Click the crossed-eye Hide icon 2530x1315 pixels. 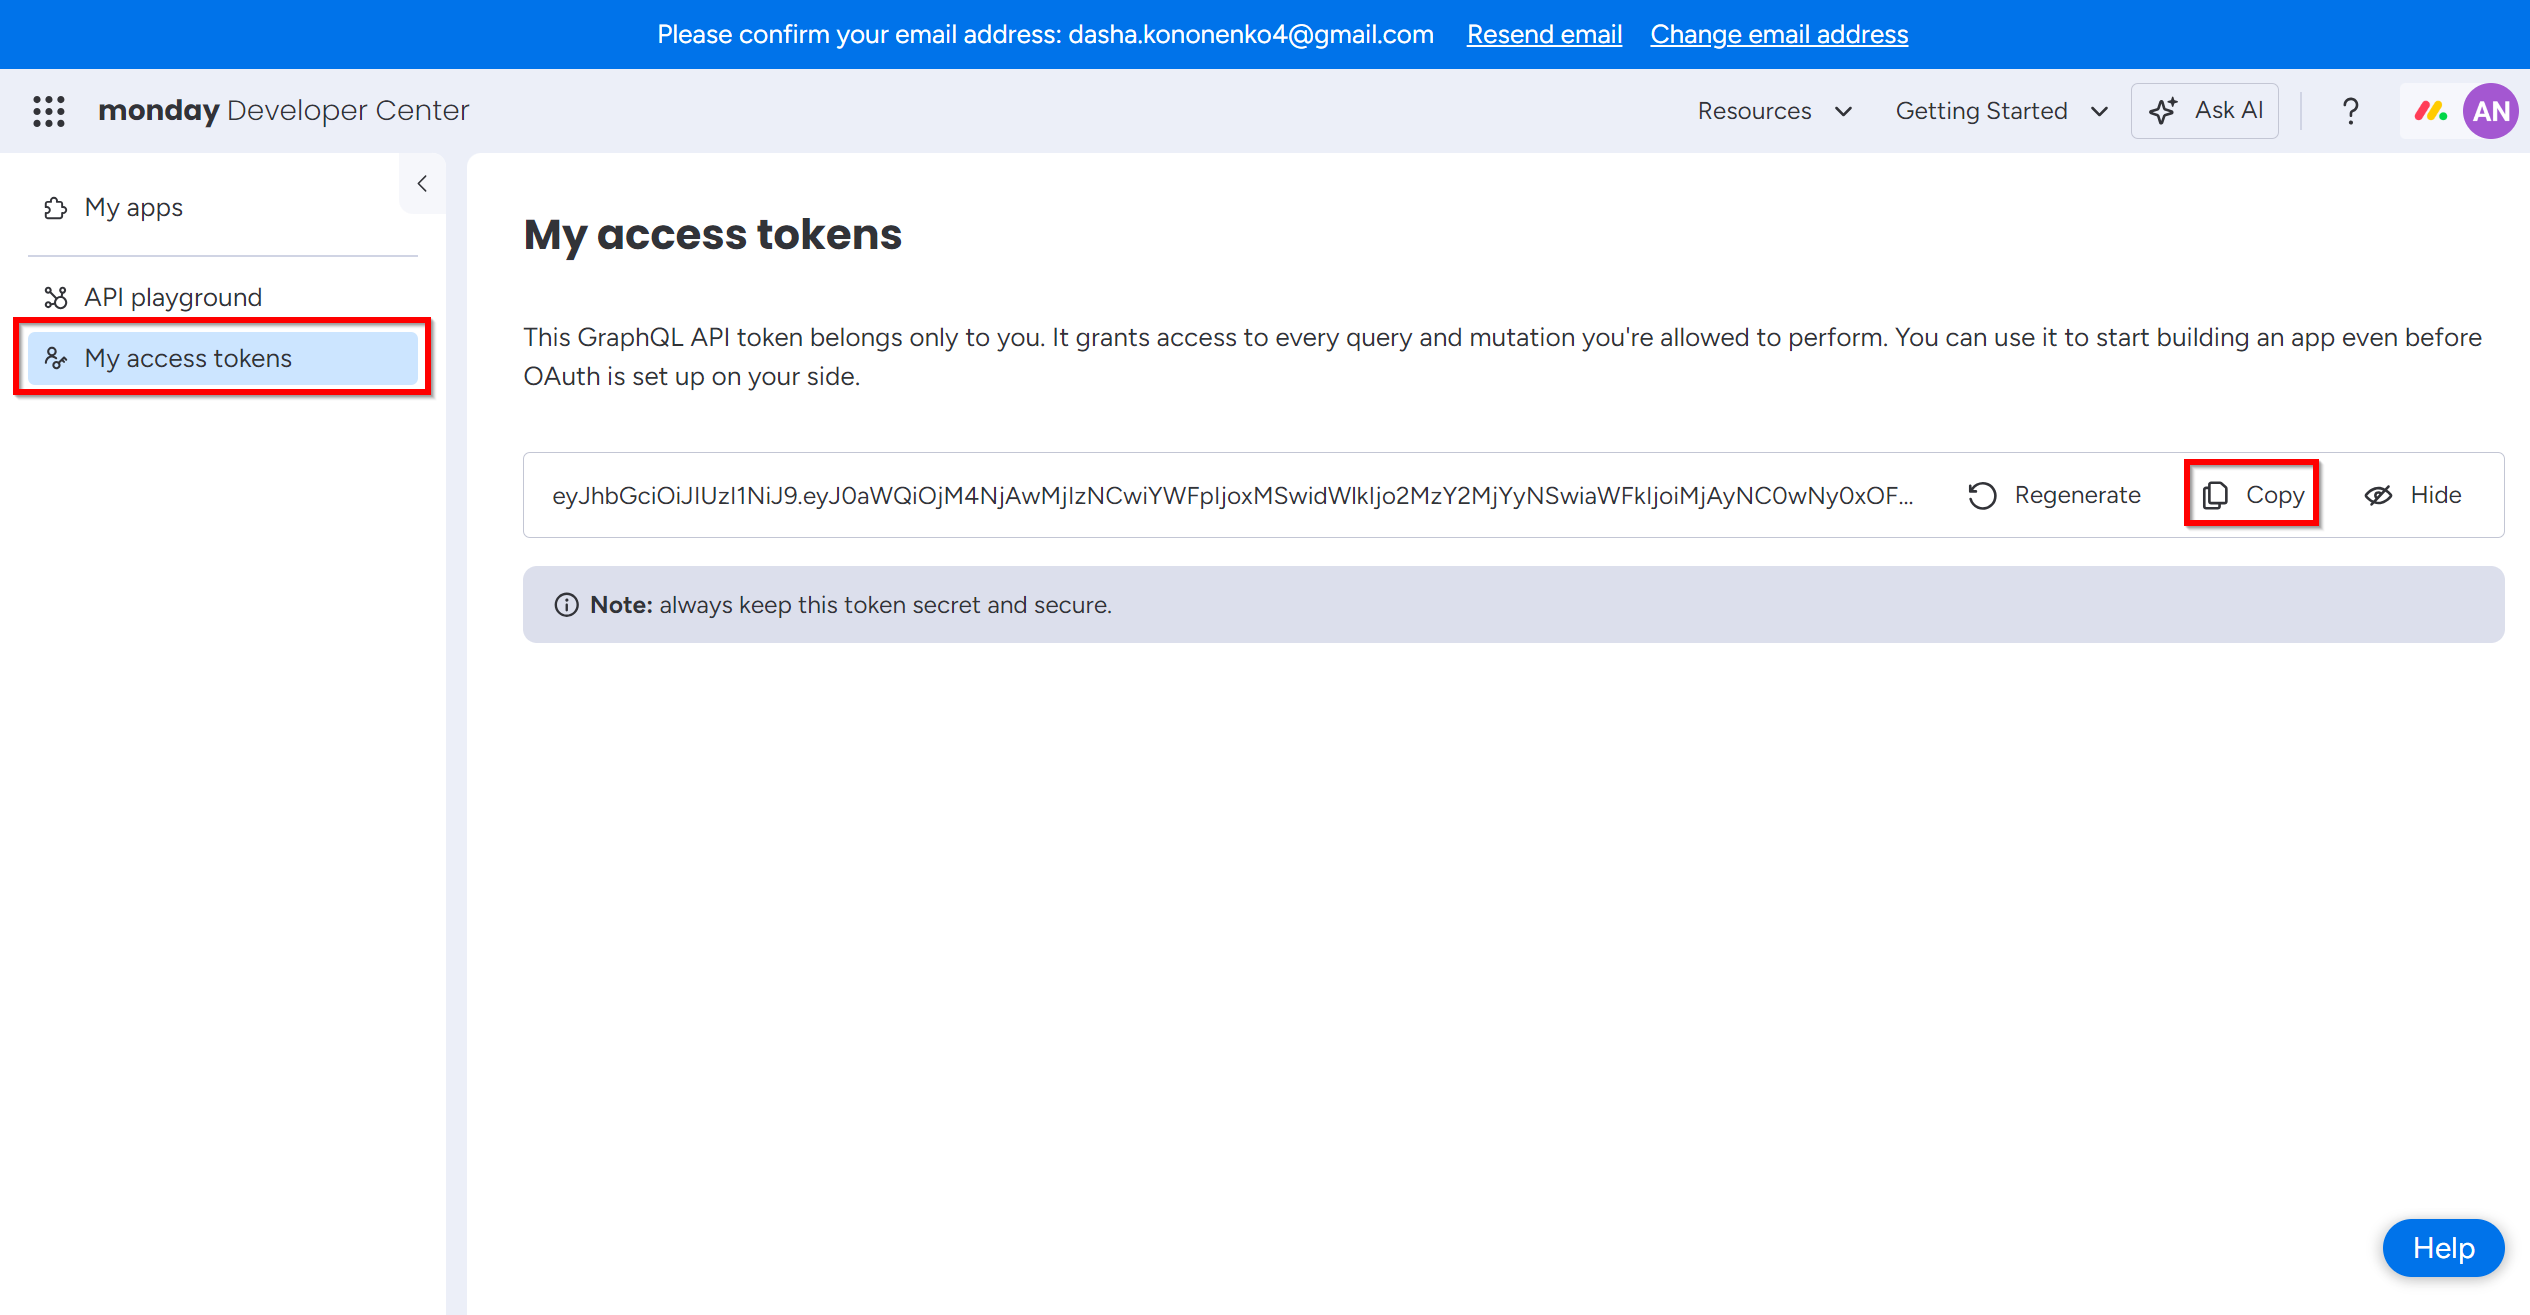point(2378,495)
